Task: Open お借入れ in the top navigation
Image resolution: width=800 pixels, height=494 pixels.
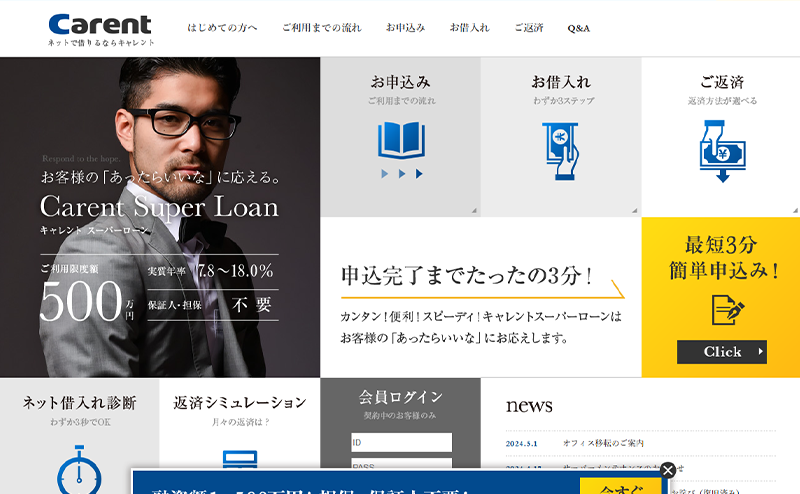Action: 469,28
